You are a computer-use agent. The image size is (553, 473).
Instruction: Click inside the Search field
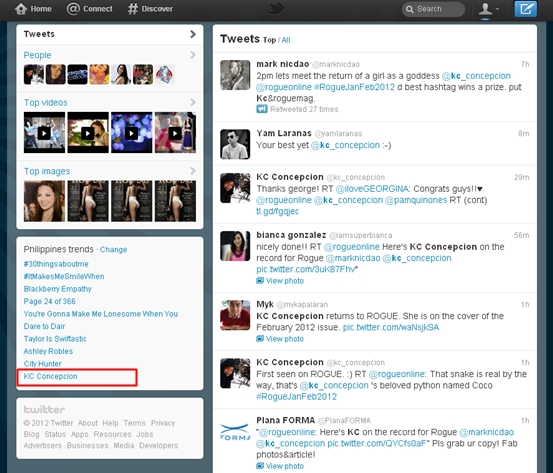(433, 9)
